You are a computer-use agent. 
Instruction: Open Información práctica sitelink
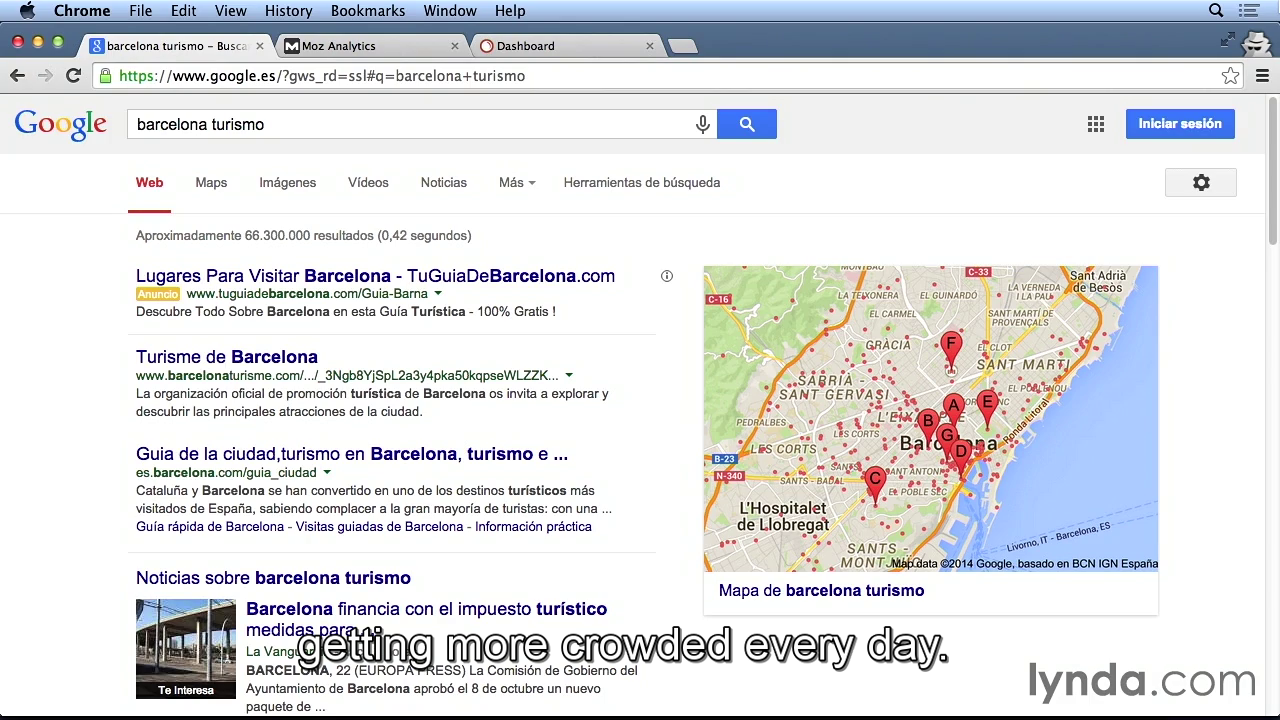point(533,527)
